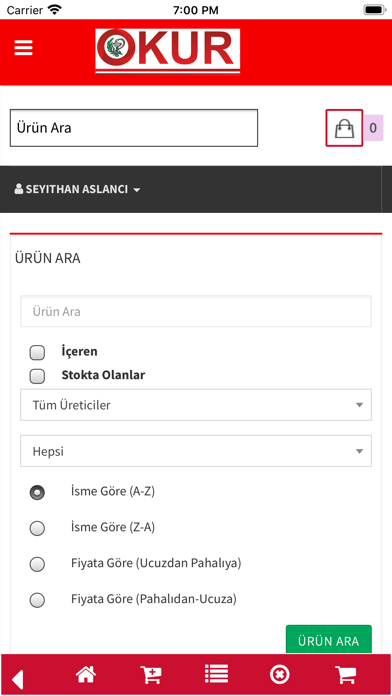Open the Hepsi dropdown
The height and width of the screenshot is (696, 392).
coord(196,451)
